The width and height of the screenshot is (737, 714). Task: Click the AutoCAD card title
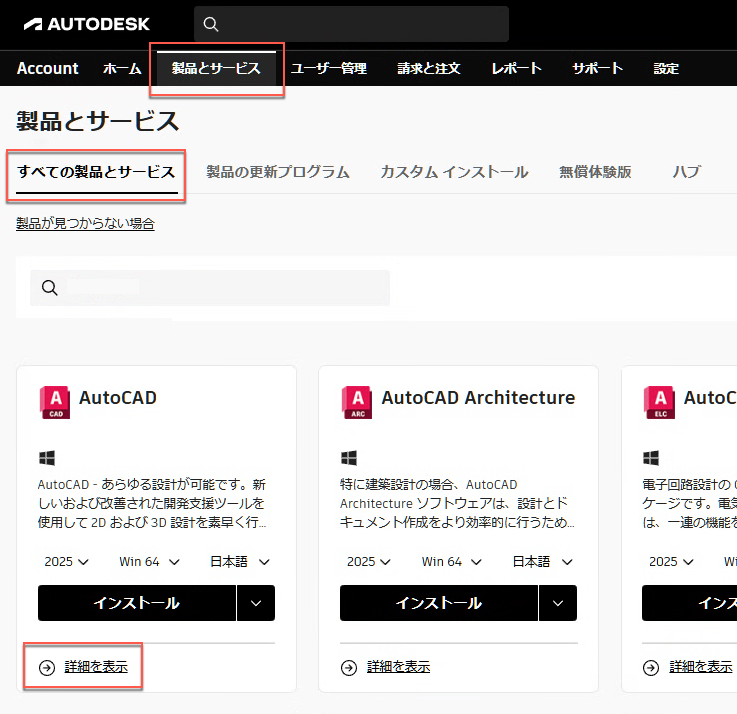pyautogui.click(x=118, y=398)
